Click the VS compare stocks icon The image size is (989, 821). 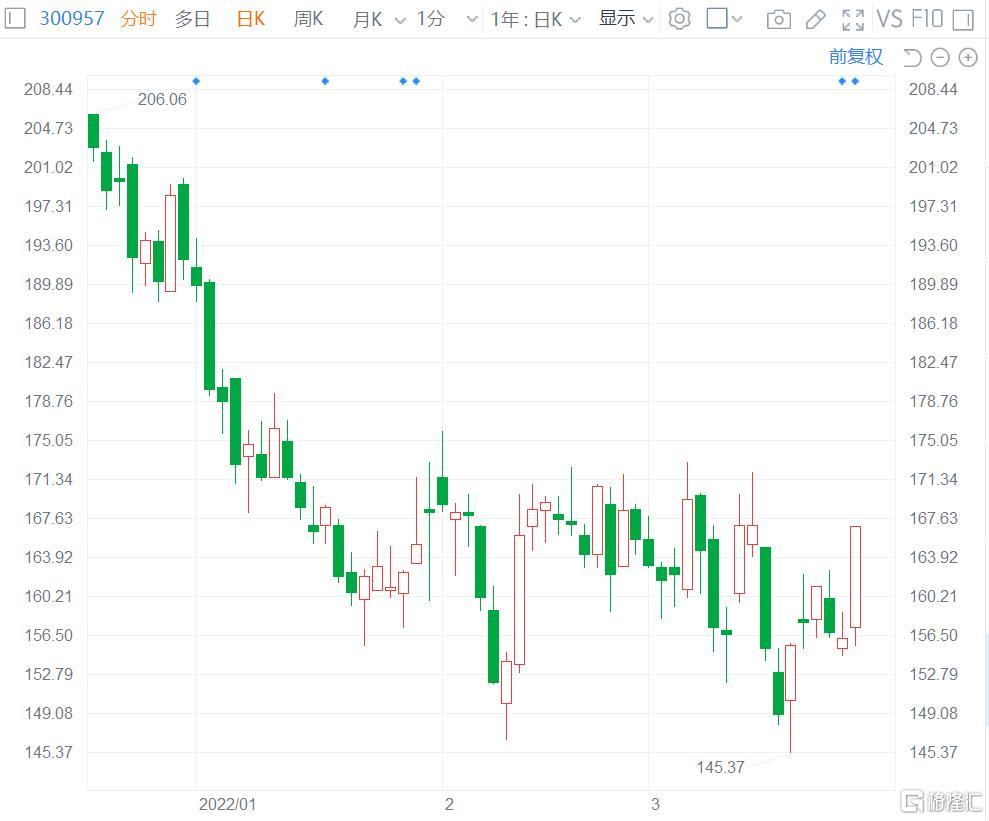pyautogui.click(x=889, y=19)
